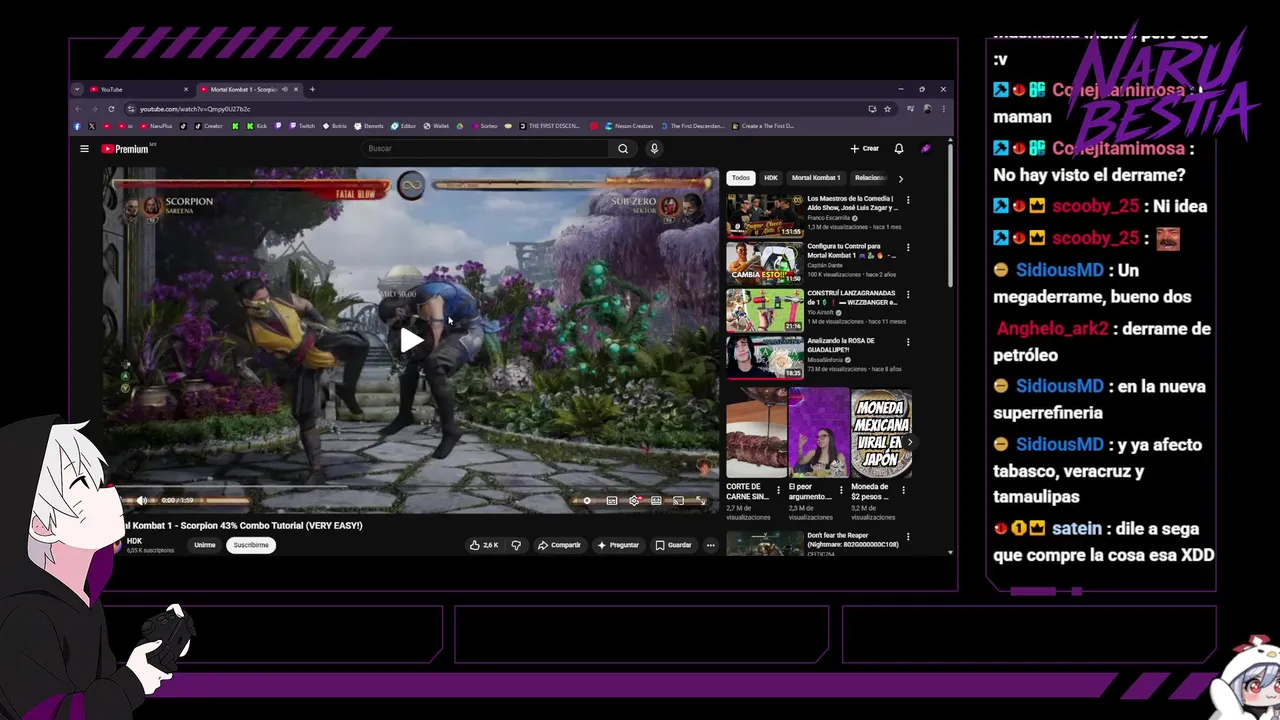
Task: Open the Nexon Creators bookmark
Action: 628,126
